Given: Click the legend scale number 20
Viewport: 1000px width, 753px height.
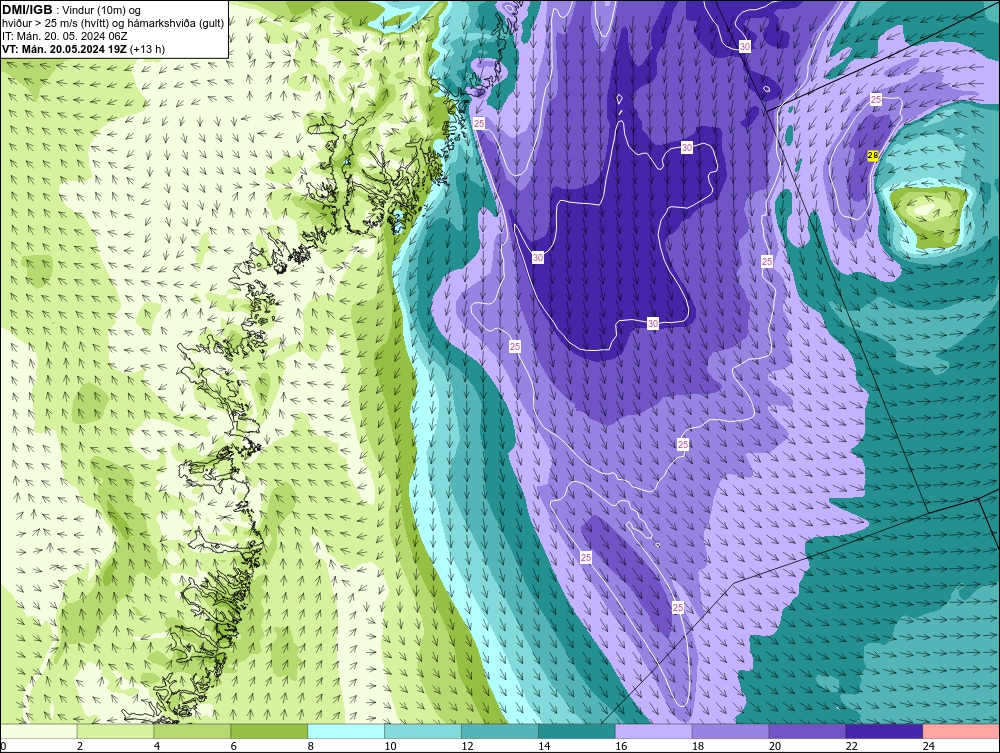Looking at the screenshot, I should 775,746.
